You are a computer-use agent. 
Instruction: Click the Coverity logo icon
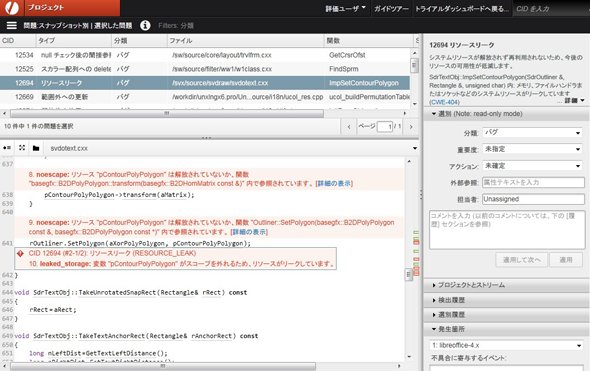coord(12,8)
